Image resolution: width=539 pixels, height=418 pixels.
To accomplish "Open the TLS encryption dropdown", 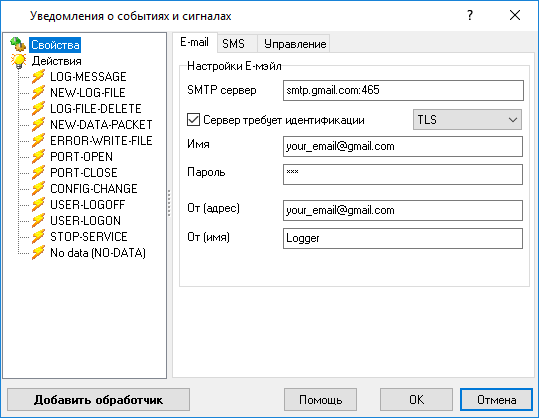I will point(467,120).
